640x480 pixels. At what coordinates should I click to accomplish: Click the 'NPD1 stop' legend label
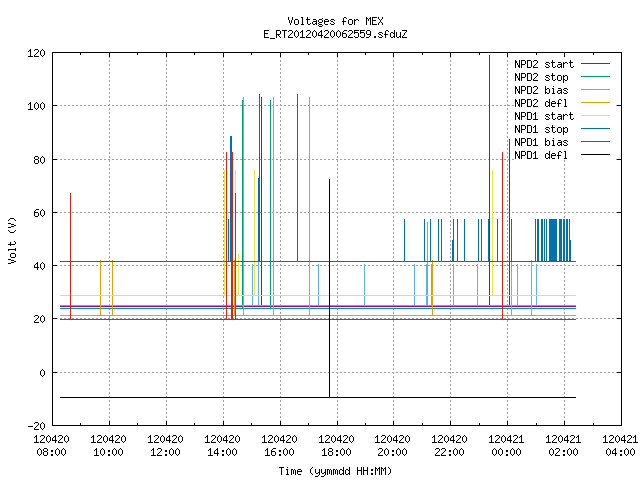pos(541,129)
